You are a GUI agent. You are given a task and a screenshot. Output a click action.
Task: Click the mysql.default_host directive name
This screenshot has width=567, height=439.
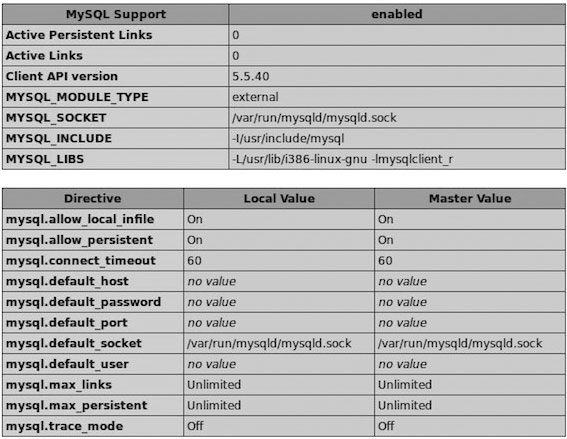(67, 281)
